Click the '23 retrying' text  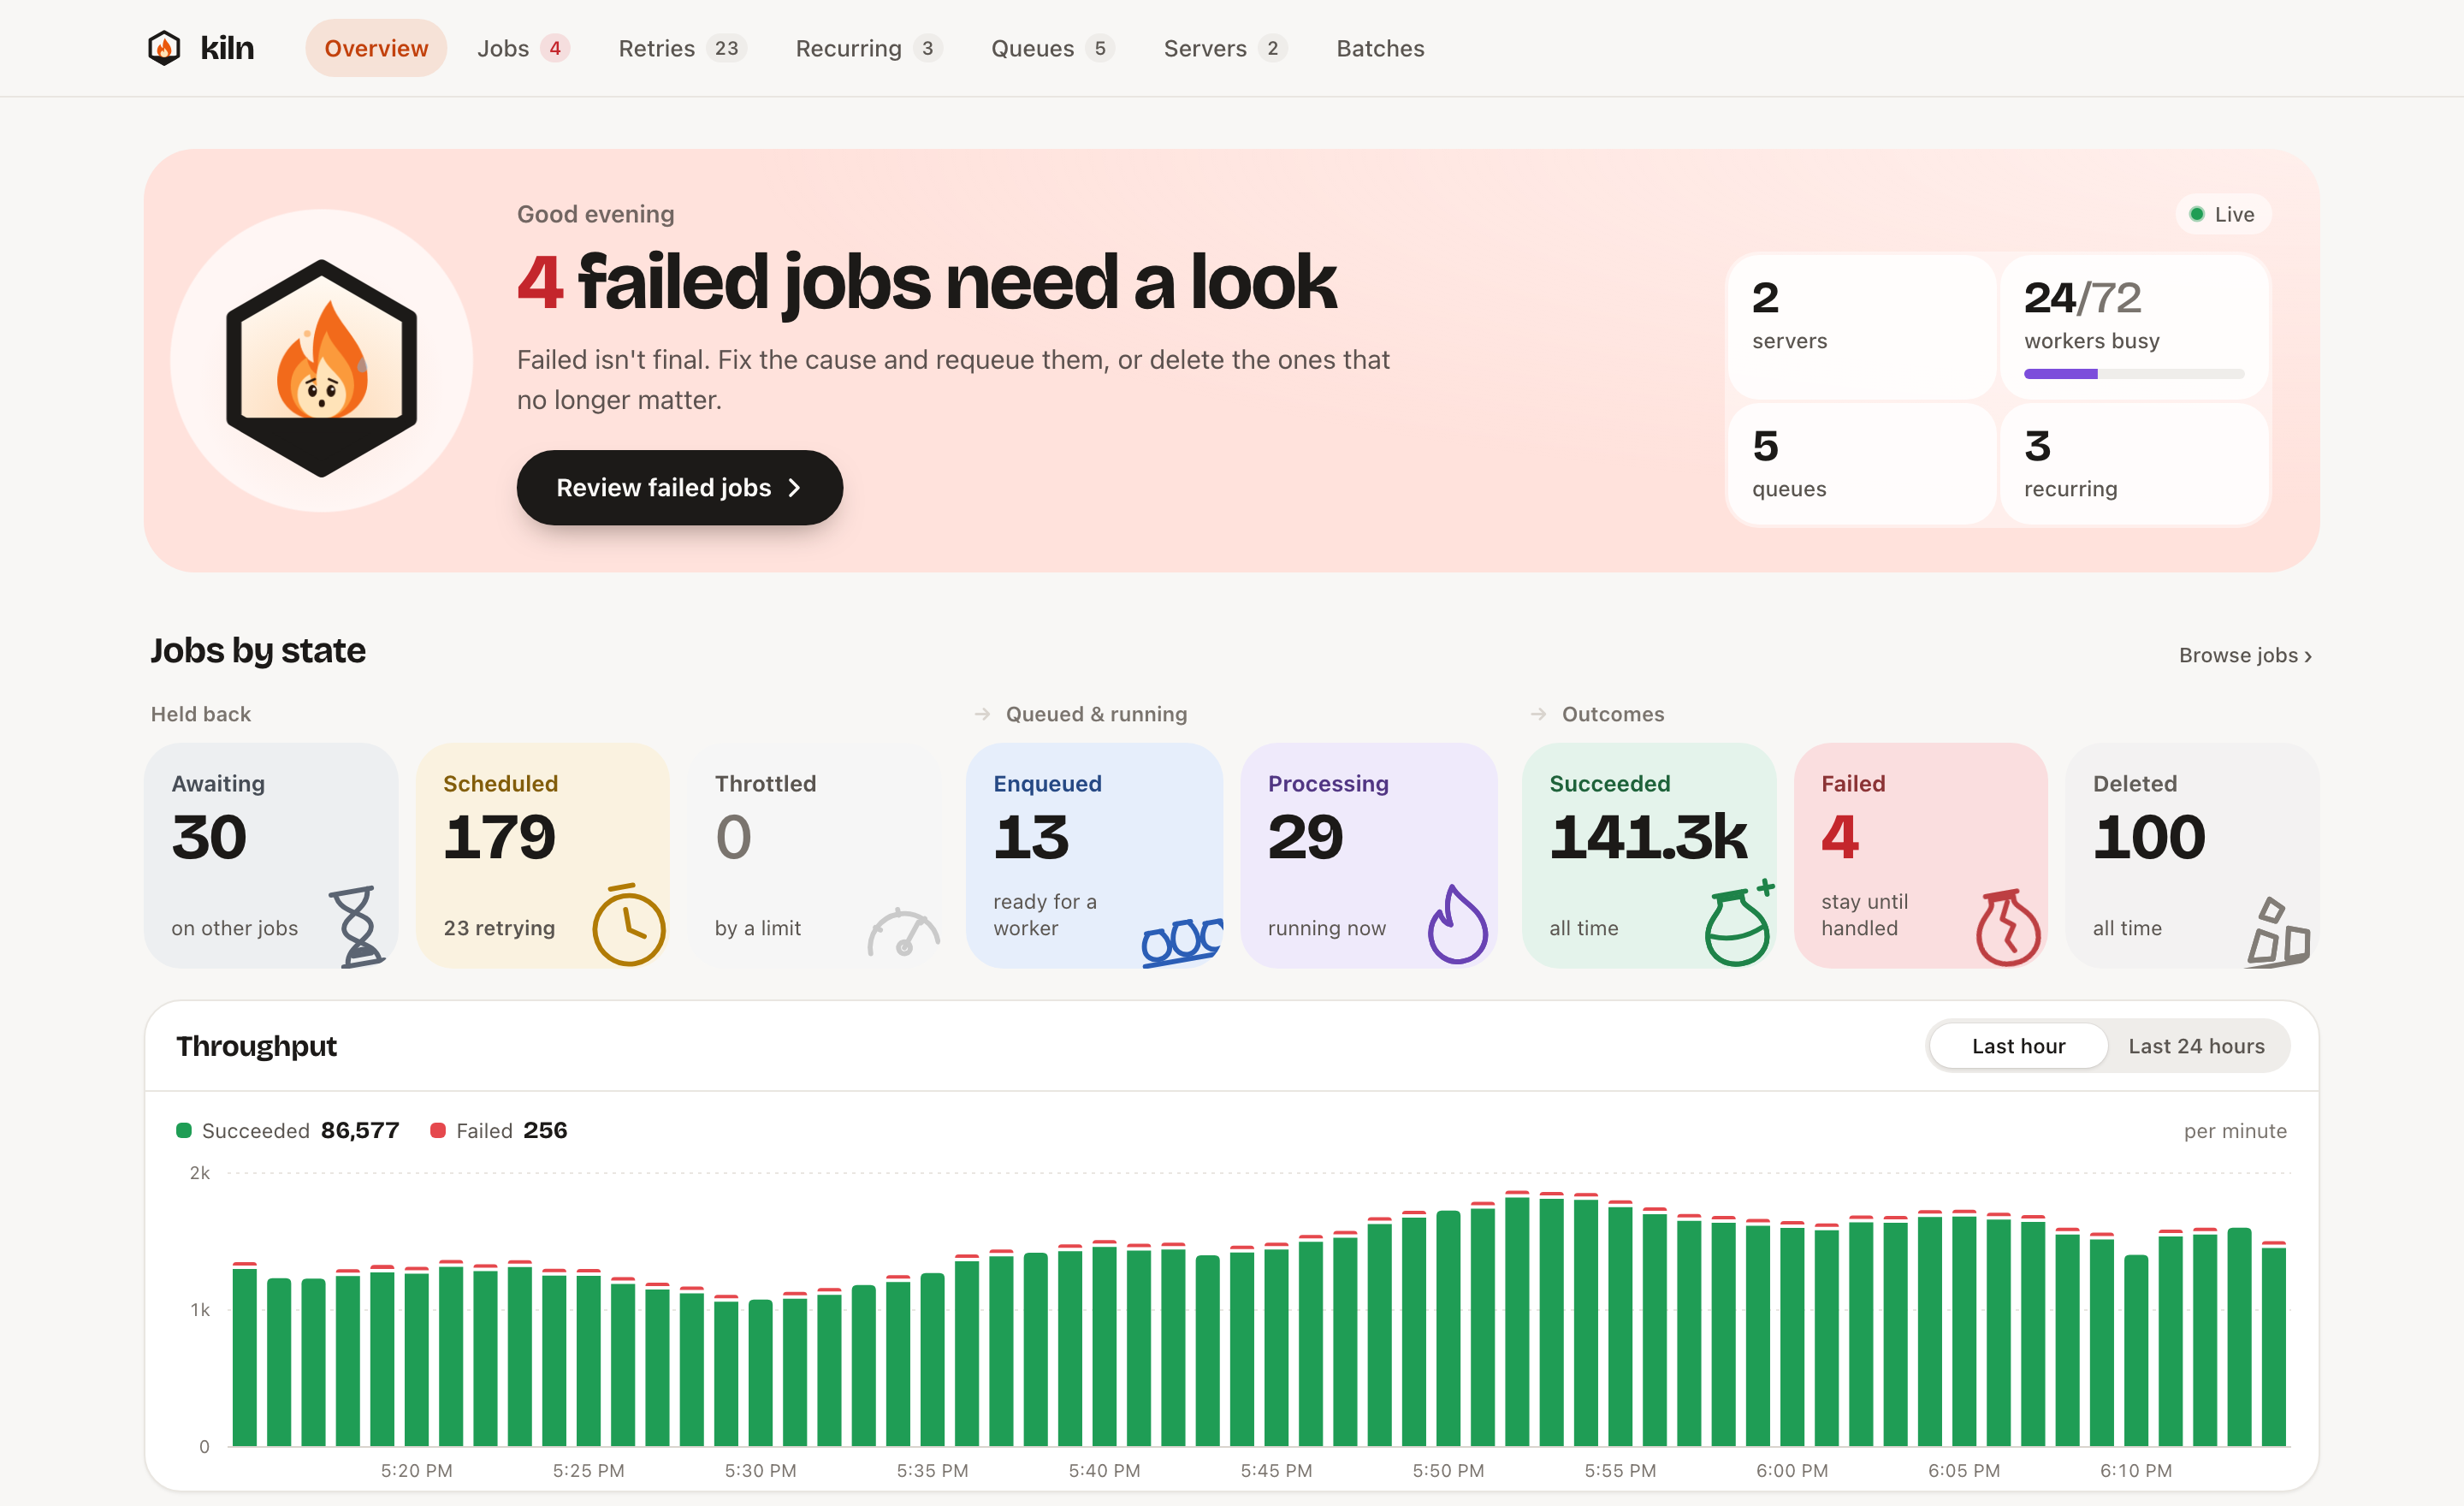[x=499, y=928]
